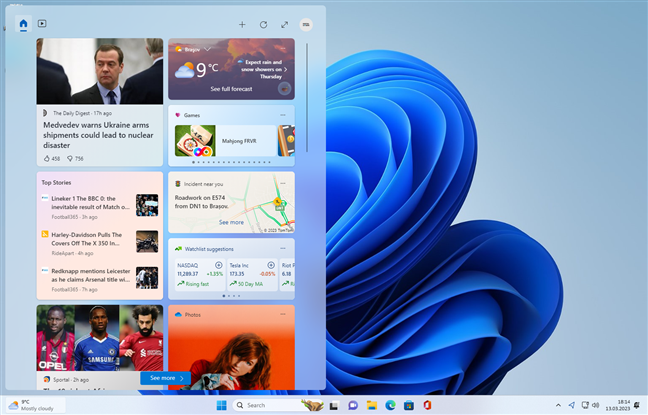Screen dimensions: 648x415
Task: Refresh the widgets feed
Action: click(x=263, y=25)
